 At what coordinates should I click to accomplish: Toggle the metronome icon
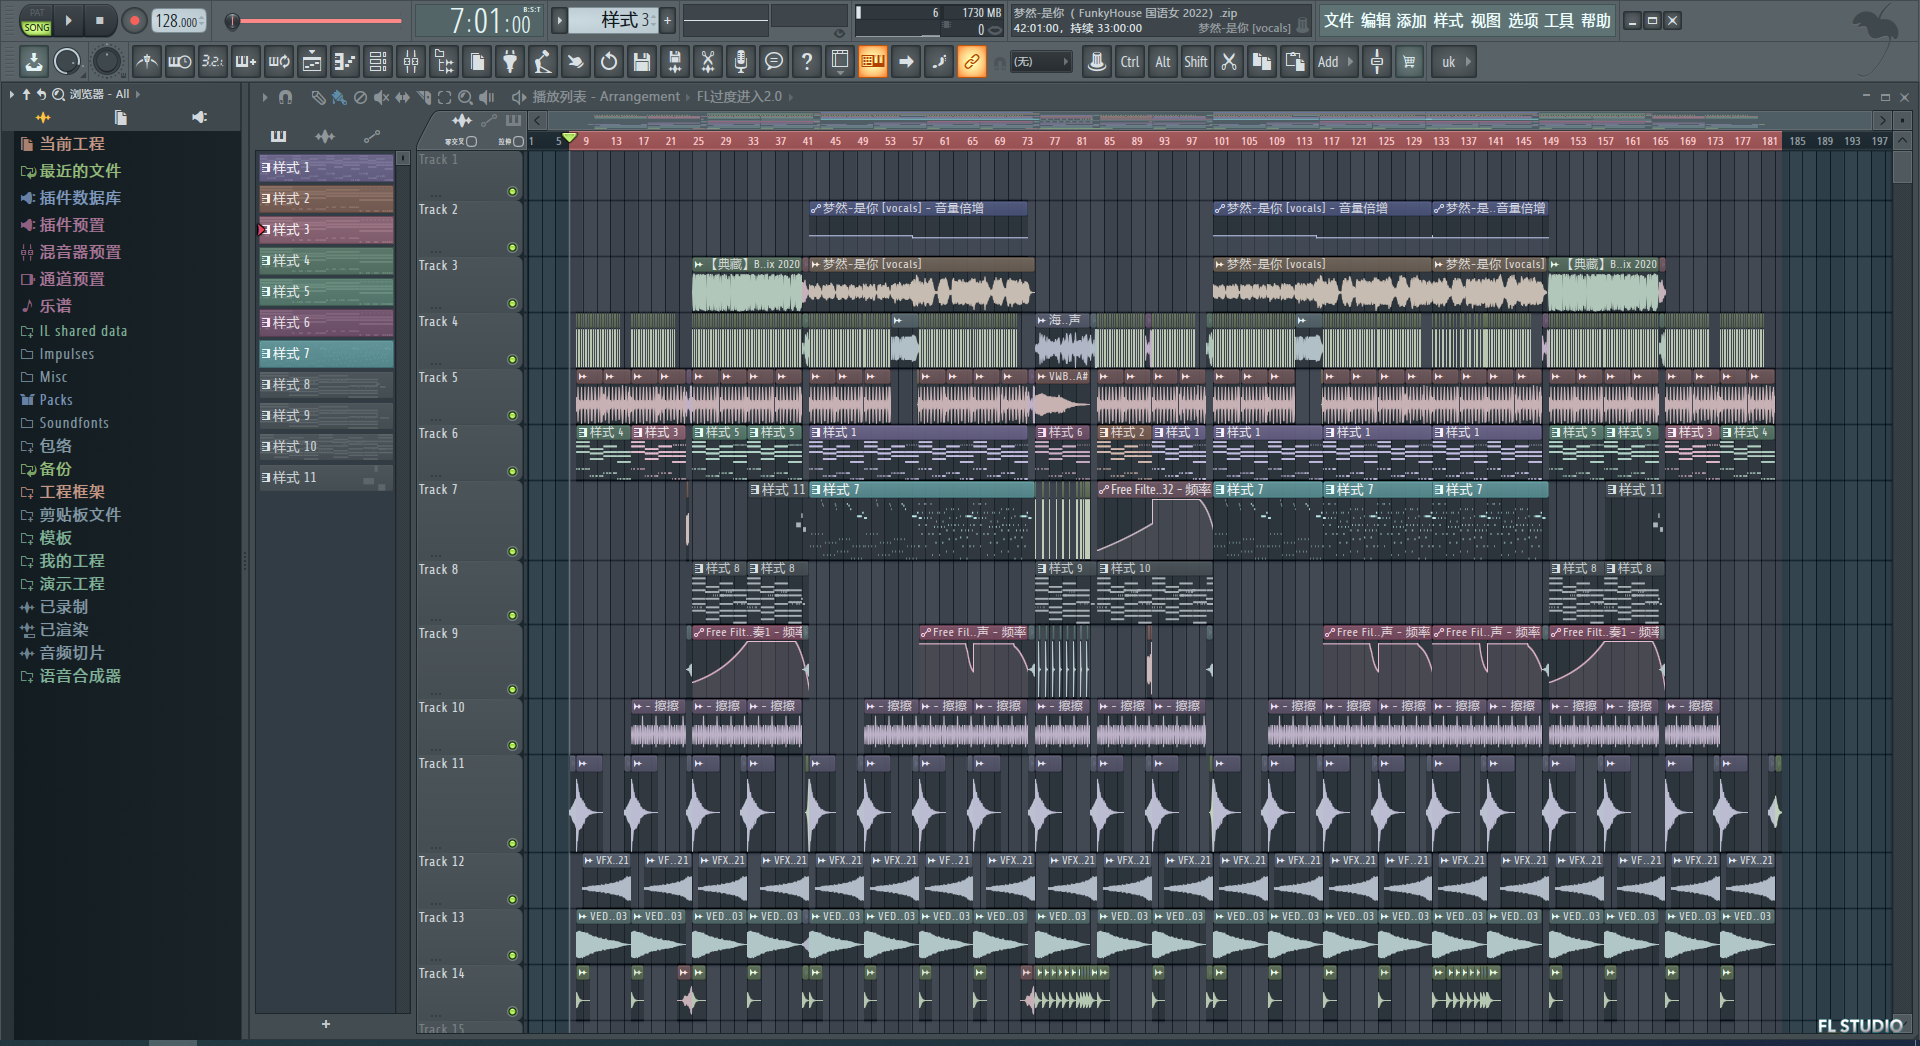pyautogui.click(x=147, y=62)
